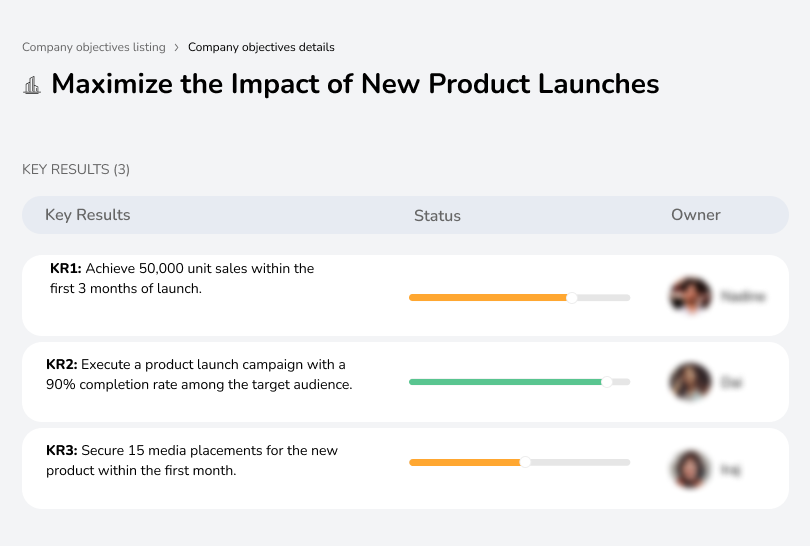Click the Maximize the Impact of New Product Launches title
Image resolution: width=810 pixels, height=546 pixels.
pyautogui.click(x=355, y=84)
